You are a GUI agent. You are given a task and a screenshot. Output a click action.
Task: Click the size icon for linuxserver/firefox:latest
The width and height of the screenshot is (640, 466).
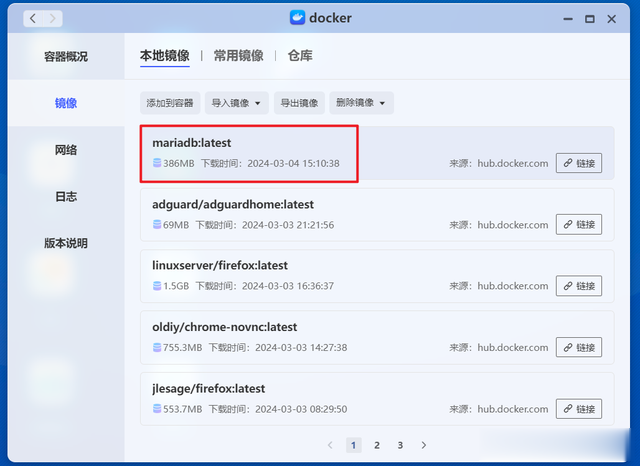coord(157,286)
